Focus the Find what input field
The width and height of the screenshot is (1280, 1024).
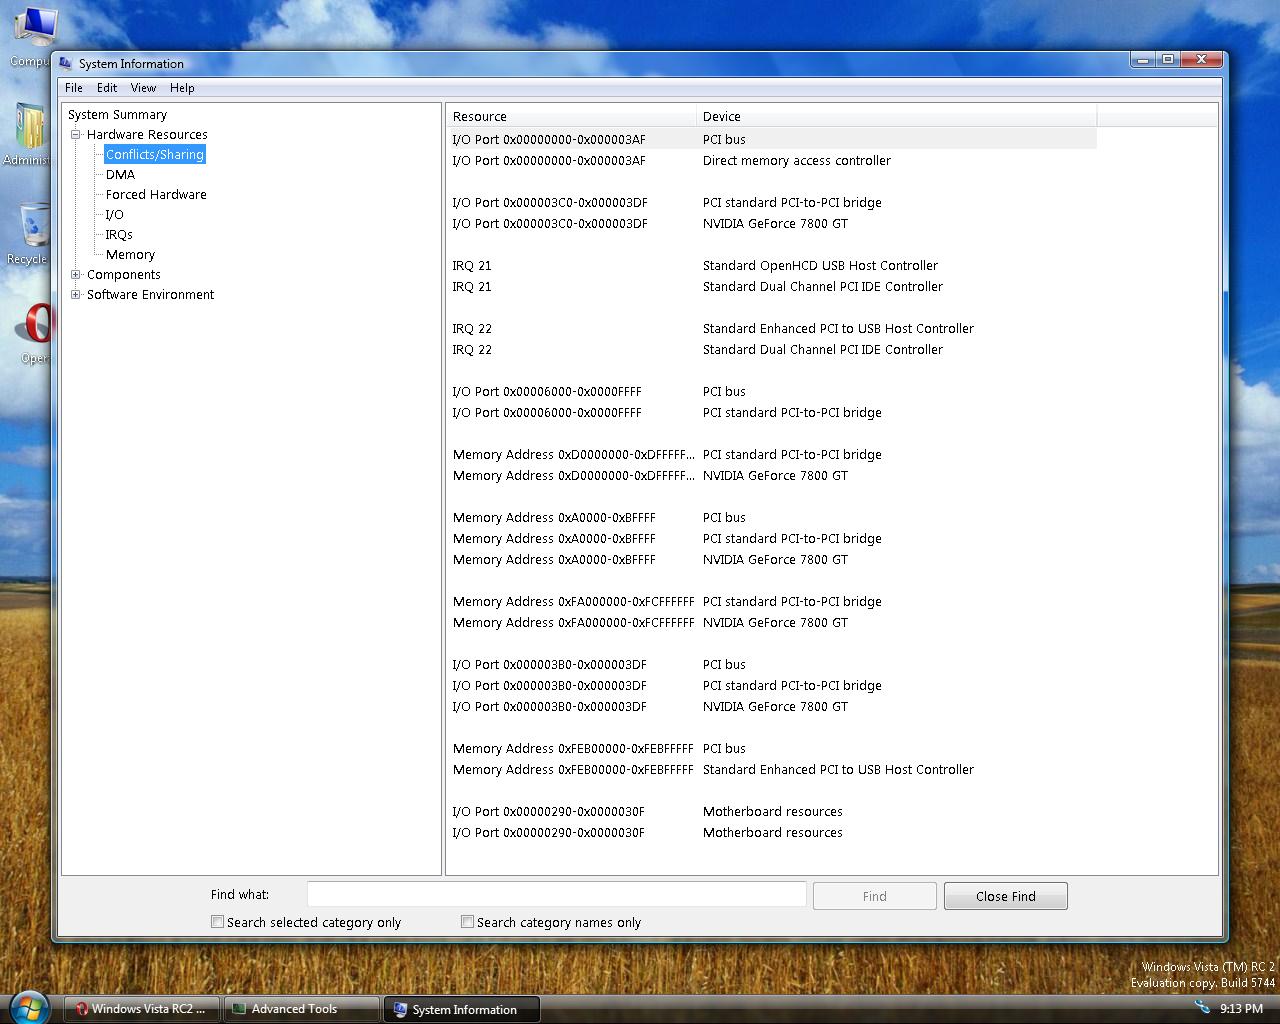pyautogui.click(x=556, y=894)
